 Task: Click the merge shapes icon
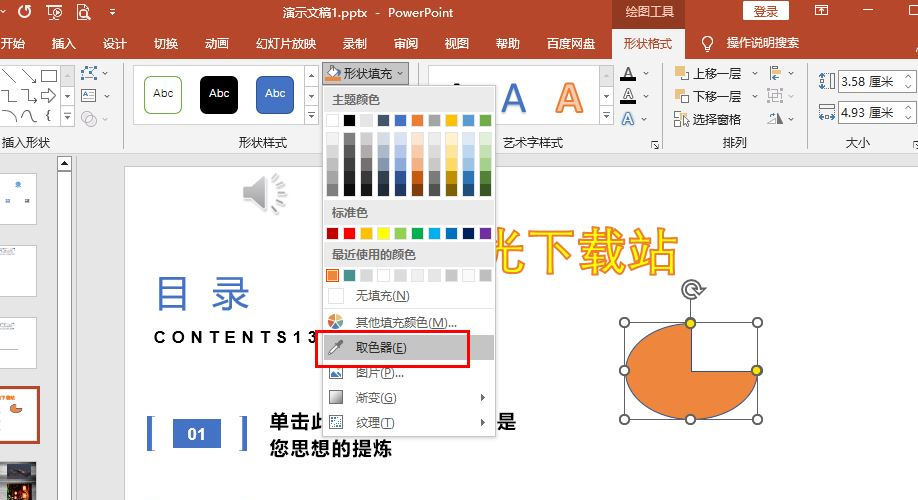[89, 119]
